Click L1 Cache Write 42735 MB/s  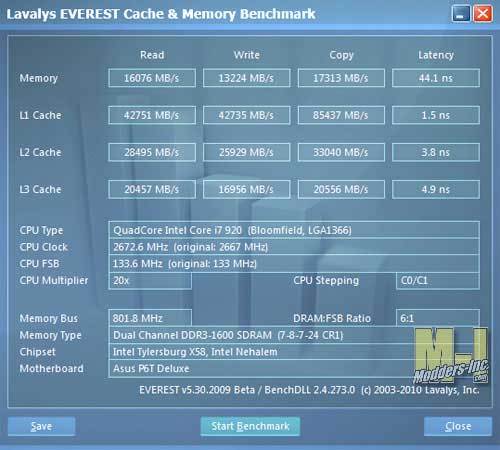[x=247, y=115]
